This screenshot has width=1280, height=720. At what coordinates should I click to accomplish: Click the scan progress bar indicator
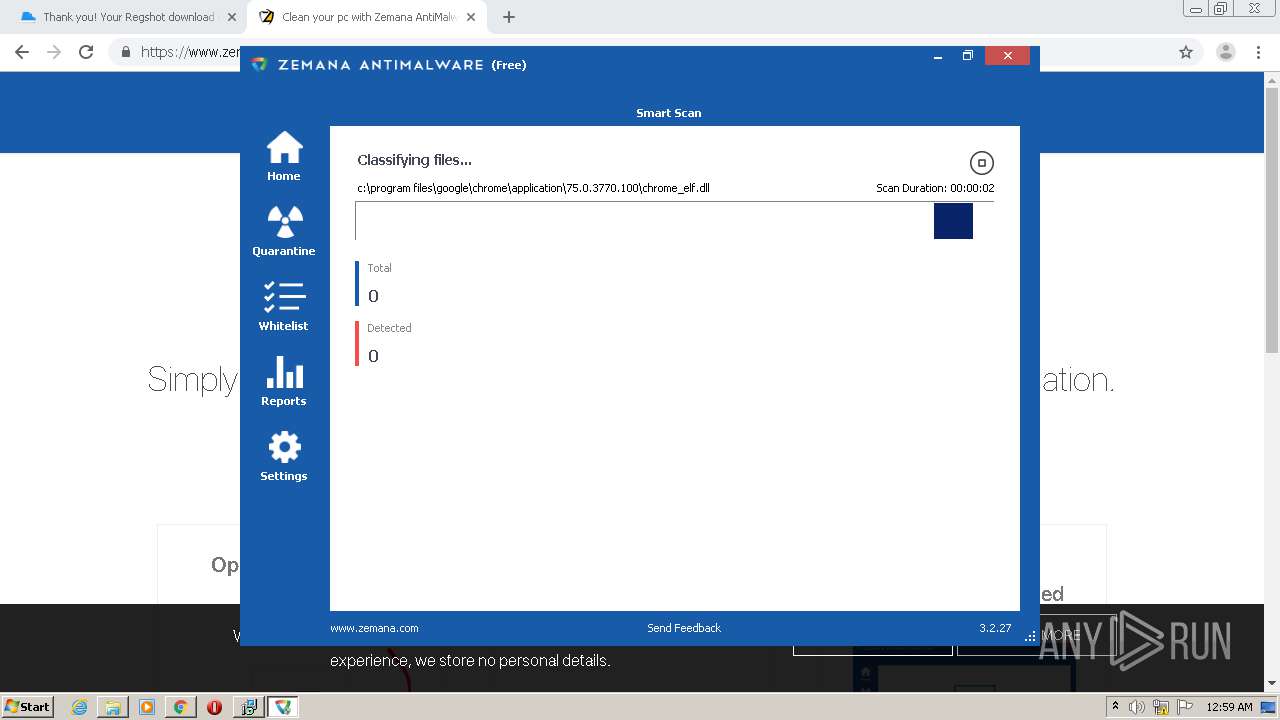(x=953, y=221)
